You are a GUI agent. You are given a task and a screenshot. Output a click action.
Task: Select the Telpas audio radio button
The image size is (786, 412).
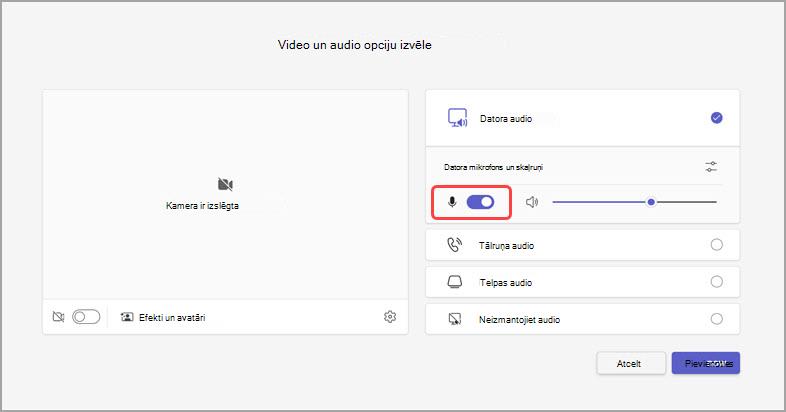716,282
